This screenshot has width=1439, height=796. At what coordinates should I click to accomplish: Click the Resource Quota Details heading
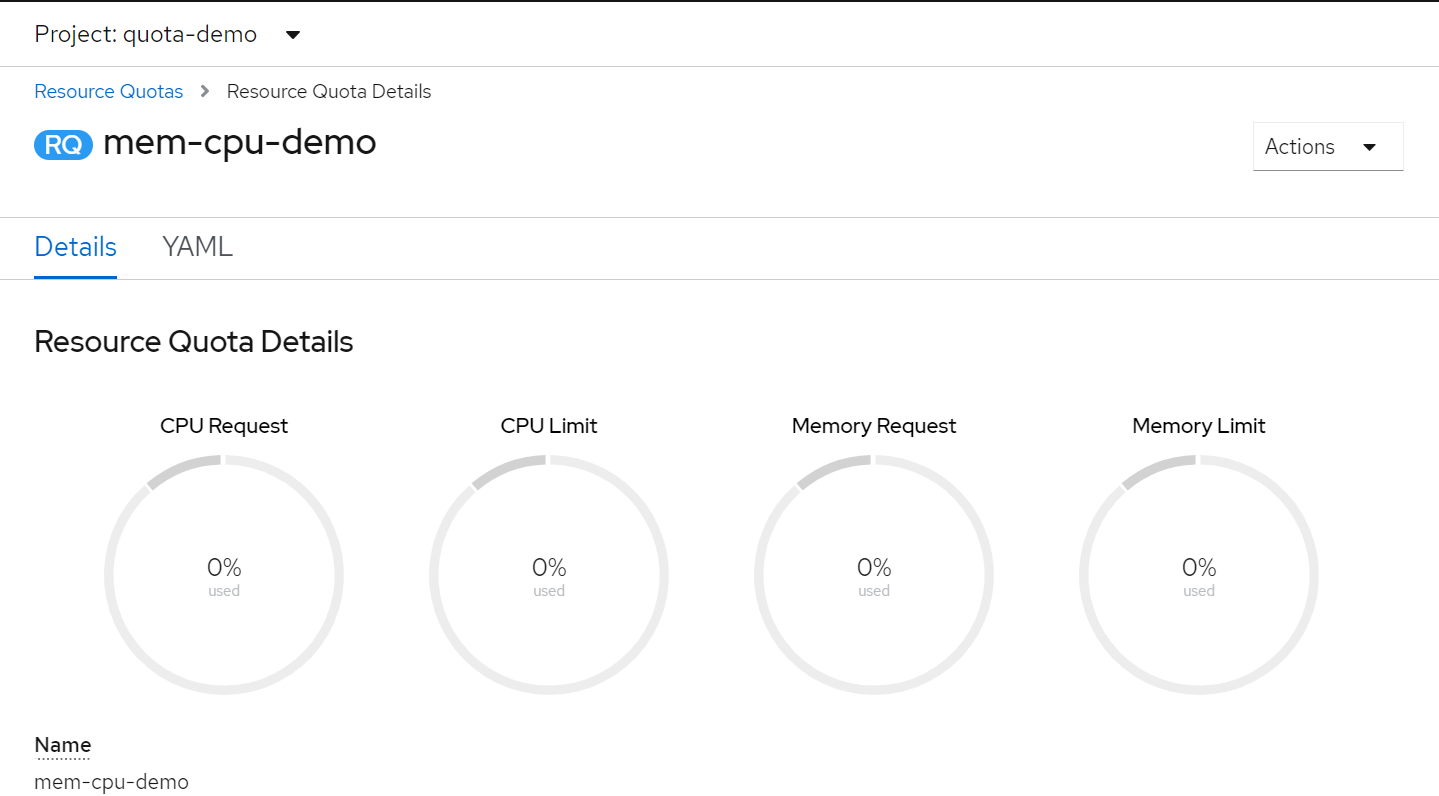[x=193, y=341]
